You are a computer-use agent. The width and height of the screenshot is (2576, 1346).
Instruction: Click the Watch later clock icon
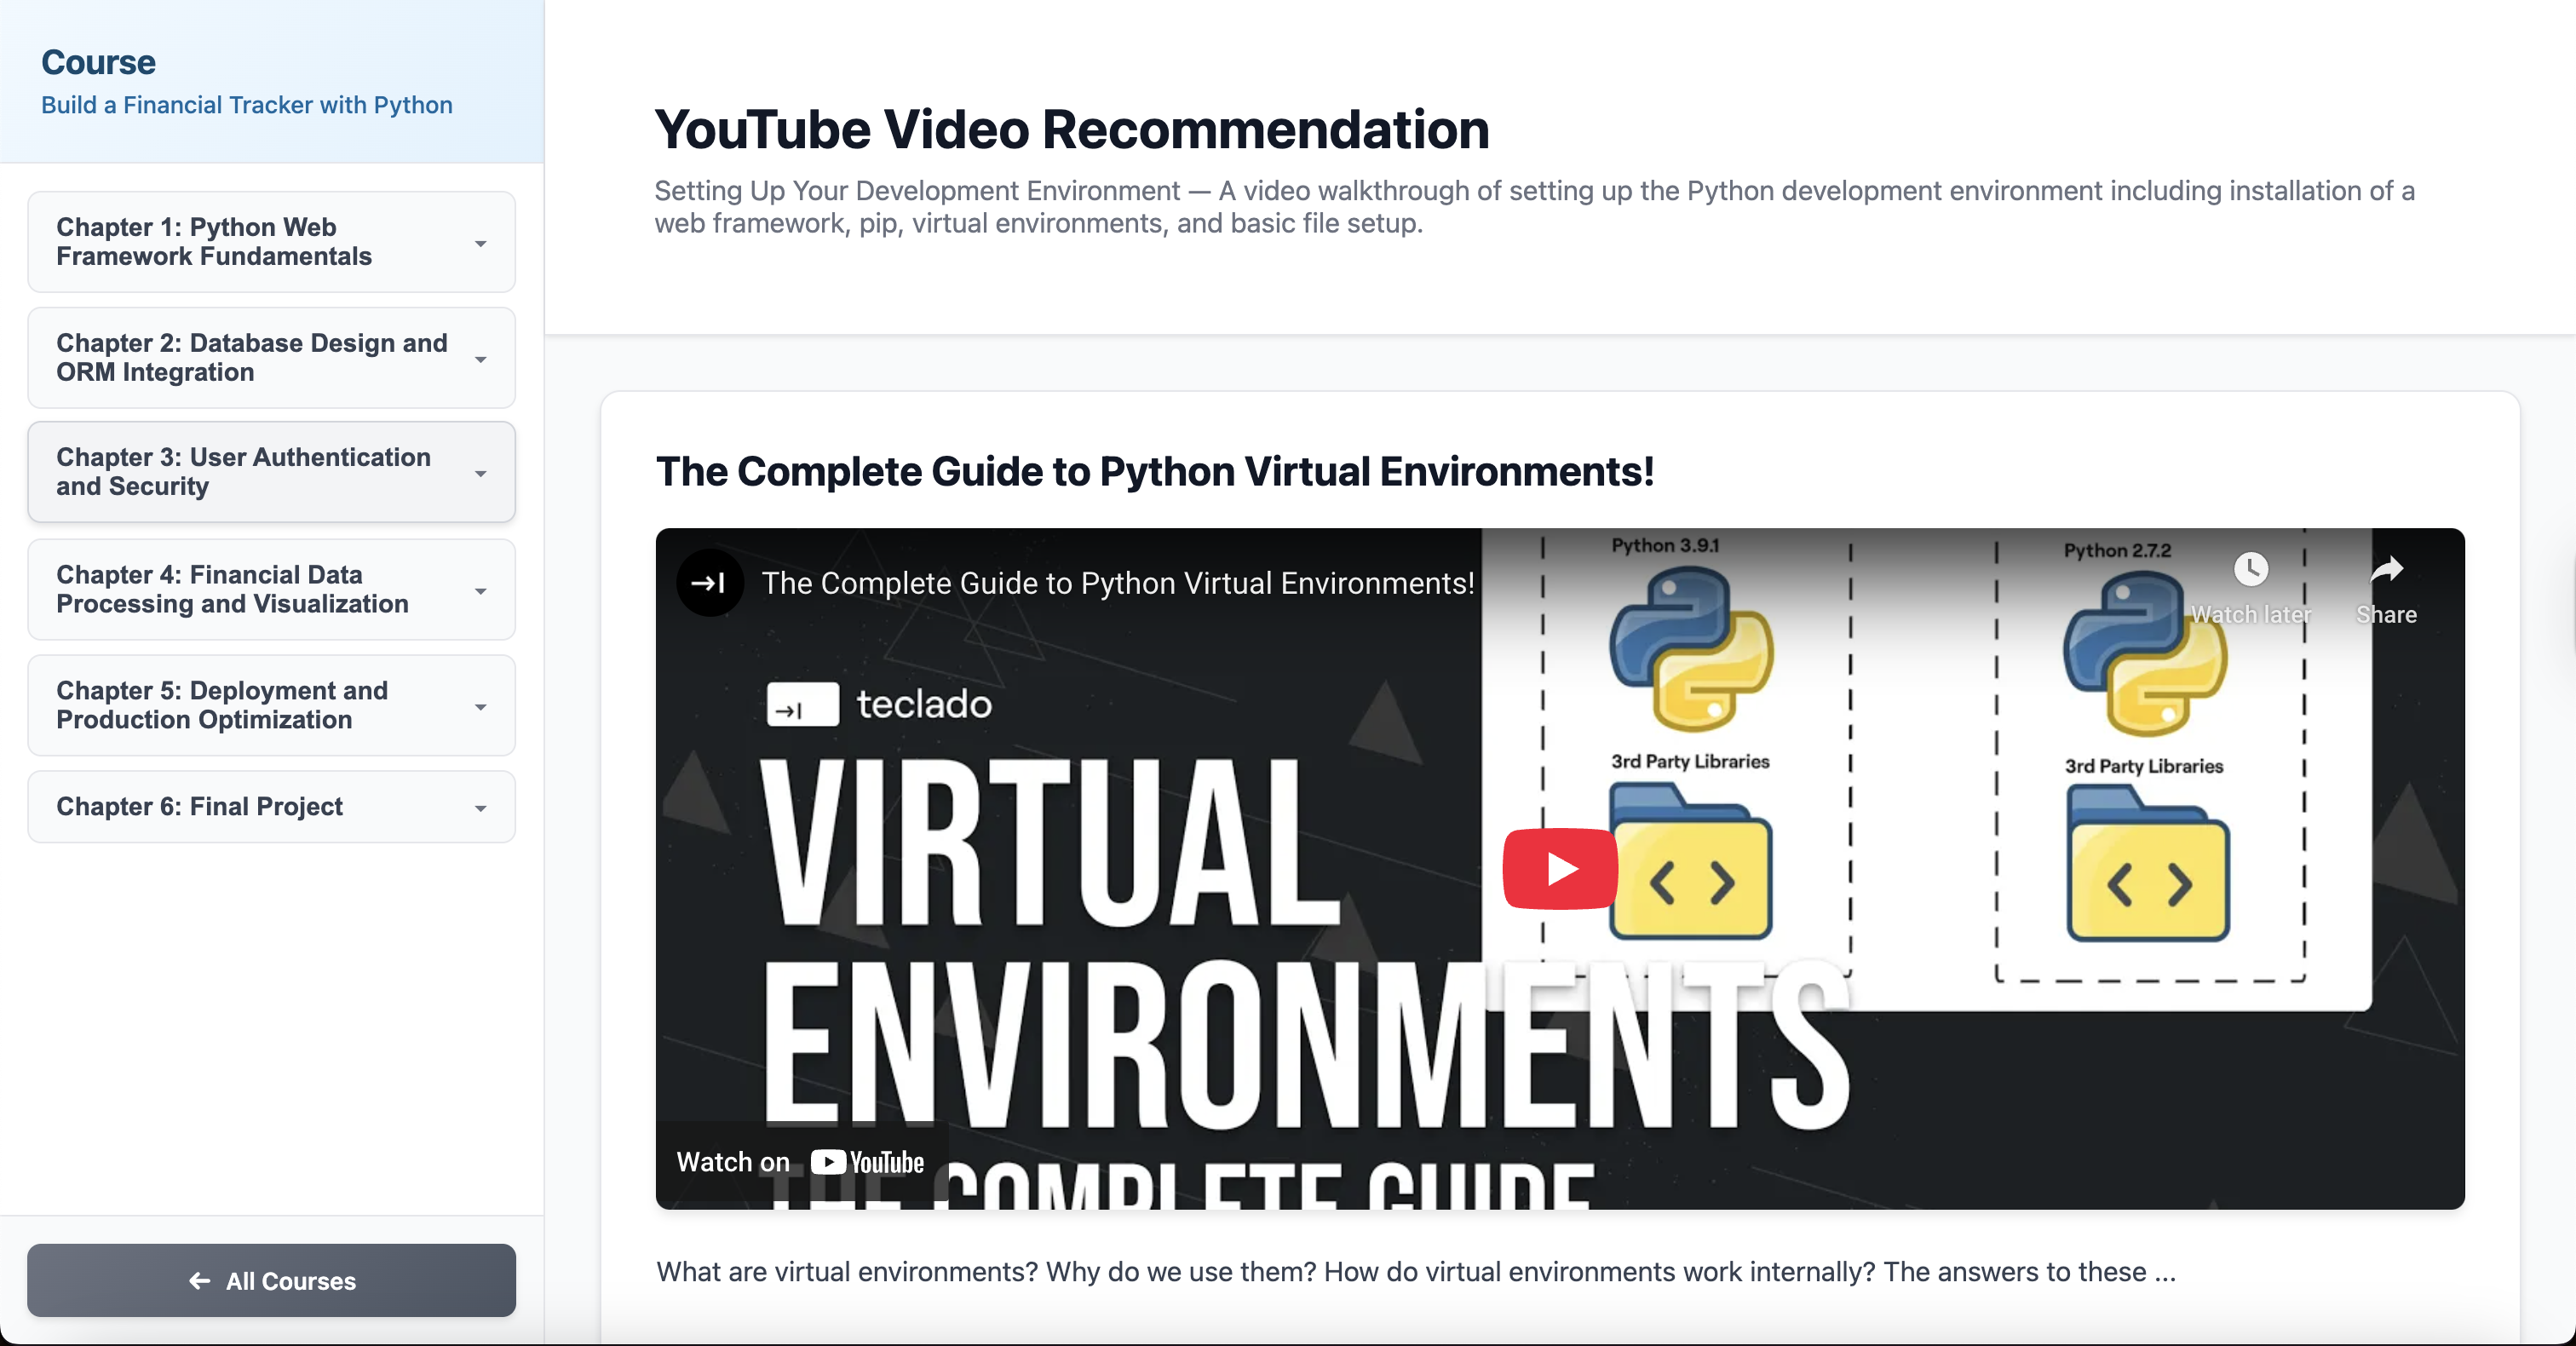coord(2250,570)
